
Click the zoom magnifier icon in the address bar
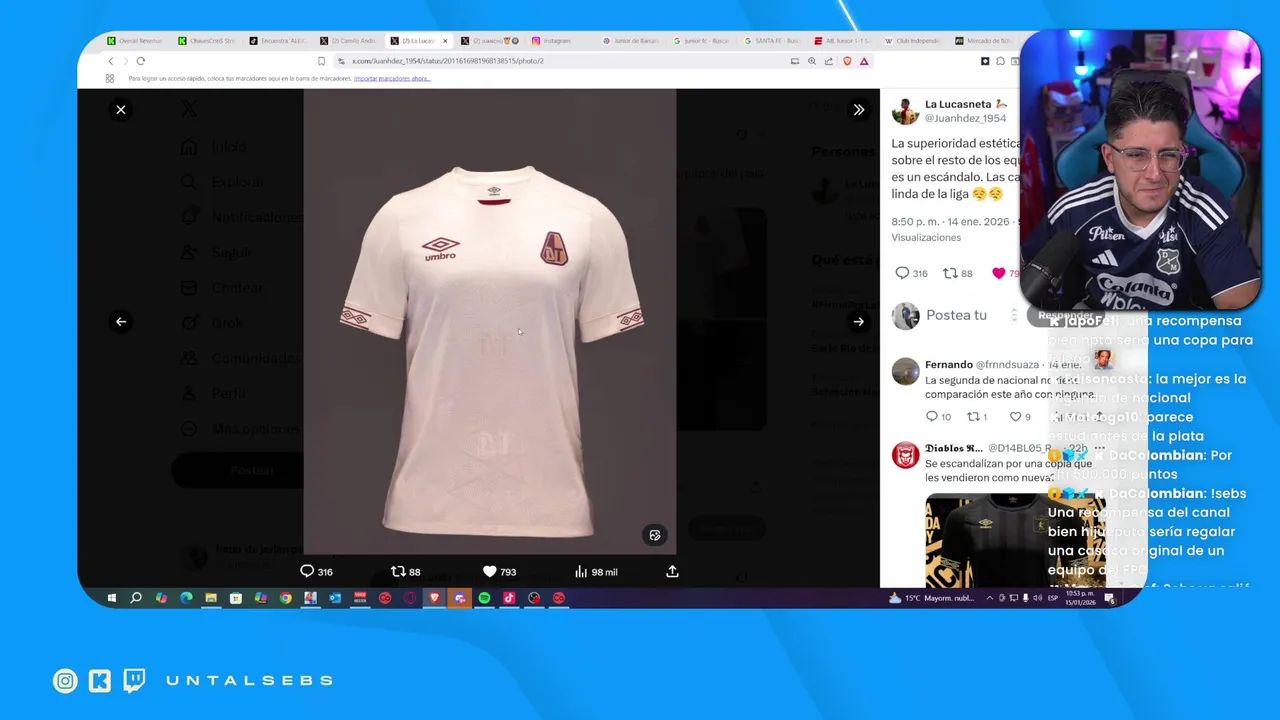(812, 61)
